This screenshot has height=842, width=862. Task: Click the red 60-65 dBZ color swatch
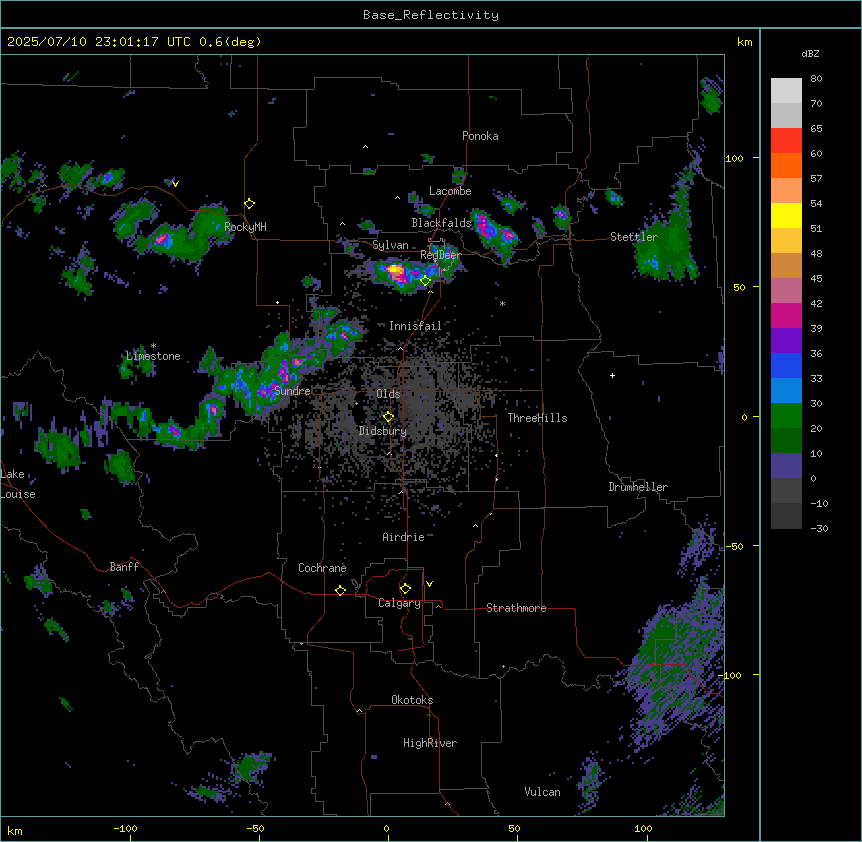pyautogui.click(x=786, y=141)
